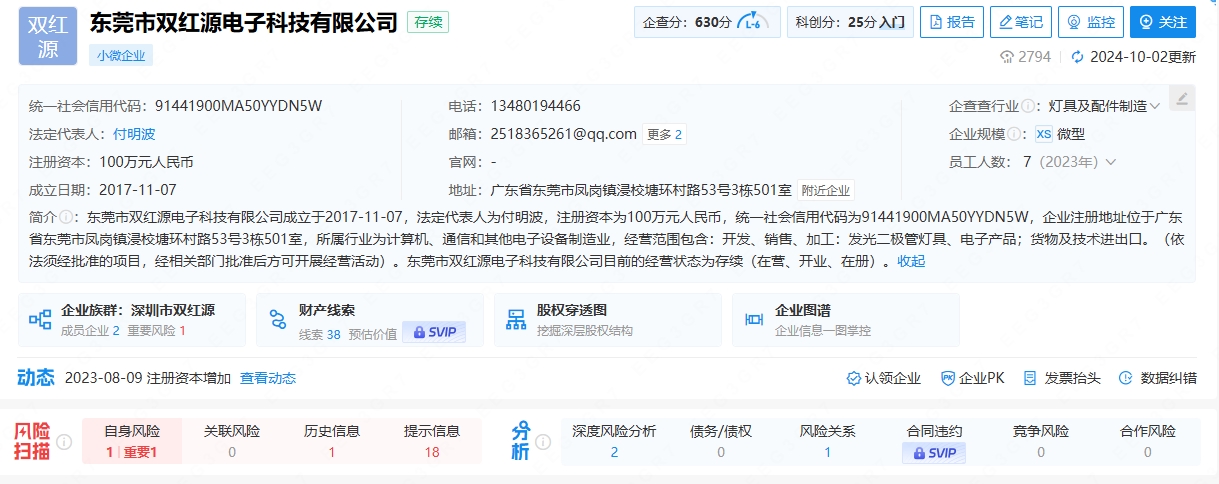Expand the 灯具及配件制造 industry dropdown
Viewport: 1219px width, 484px height.
(1155, 106)
